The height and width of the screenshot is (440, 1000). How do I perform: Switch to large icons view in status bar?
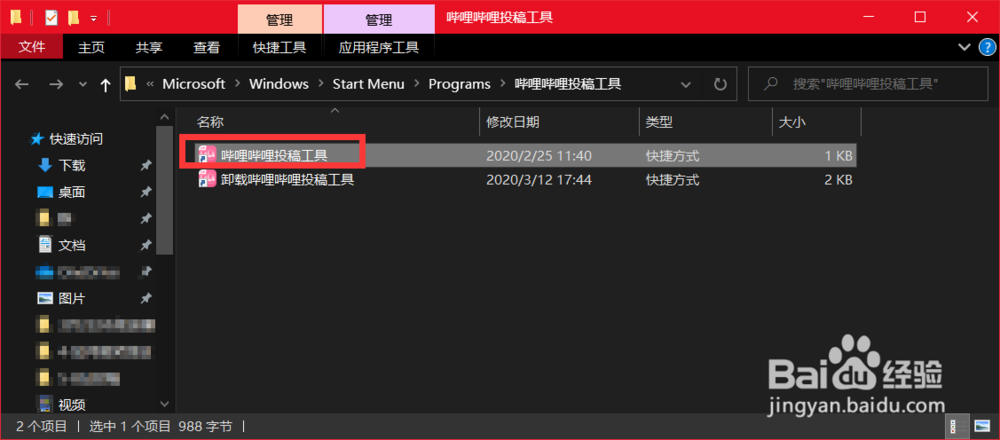[981, 426]
